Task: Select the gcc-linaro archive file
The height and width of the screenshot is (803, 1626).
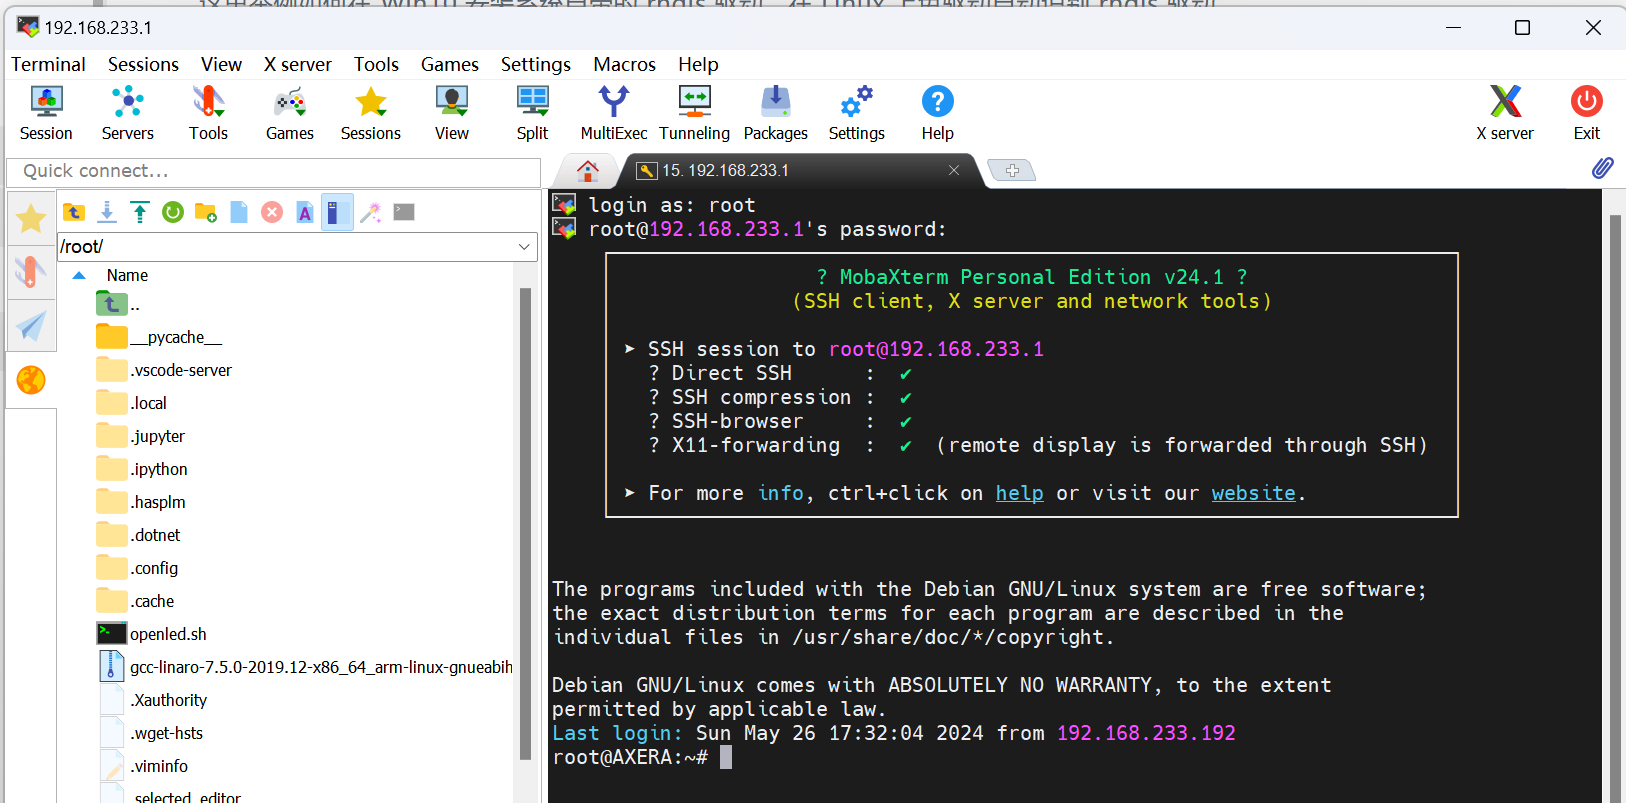Action: 306,667
